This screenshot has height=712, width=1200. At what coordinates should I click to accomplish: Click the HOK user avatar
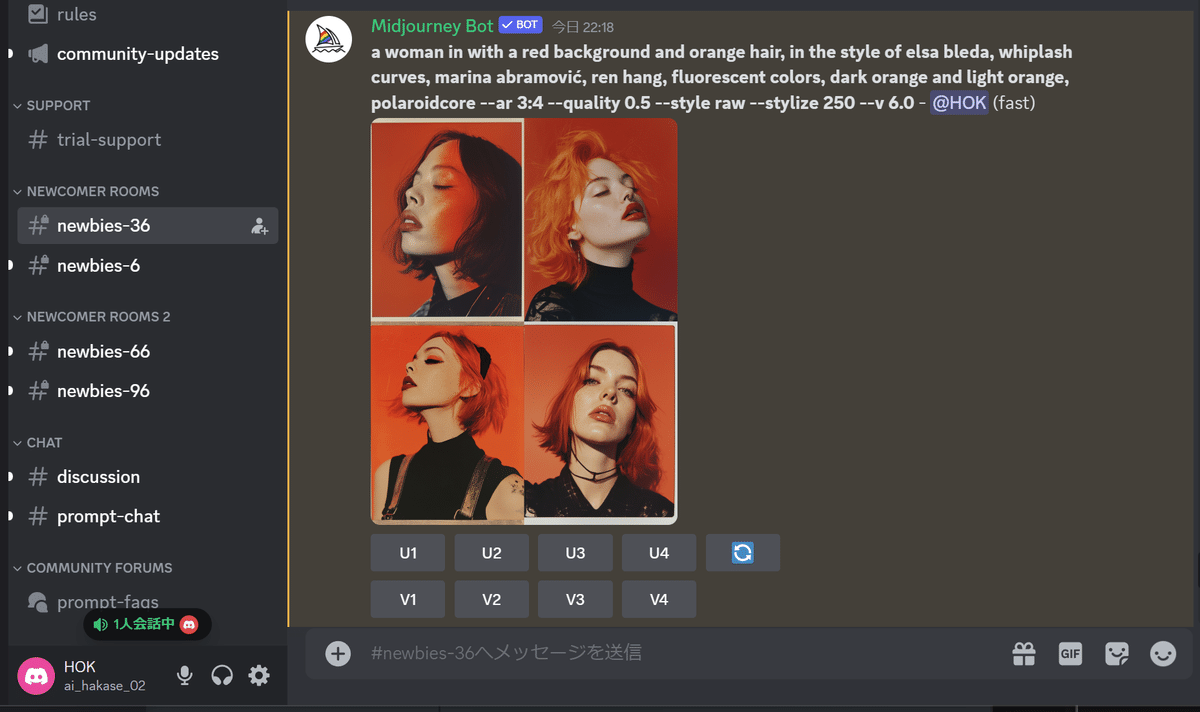[x=37, y=676]
